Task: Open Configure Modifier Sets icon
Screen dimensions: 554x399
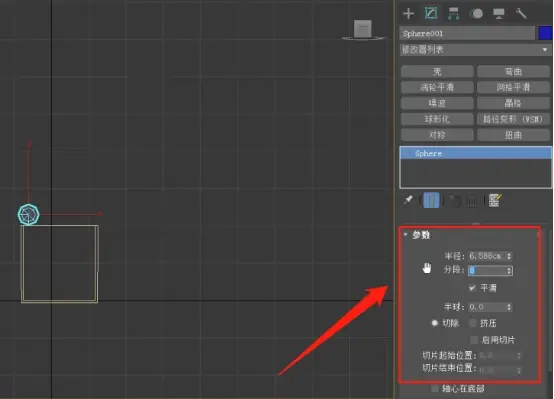Action: 495,200
